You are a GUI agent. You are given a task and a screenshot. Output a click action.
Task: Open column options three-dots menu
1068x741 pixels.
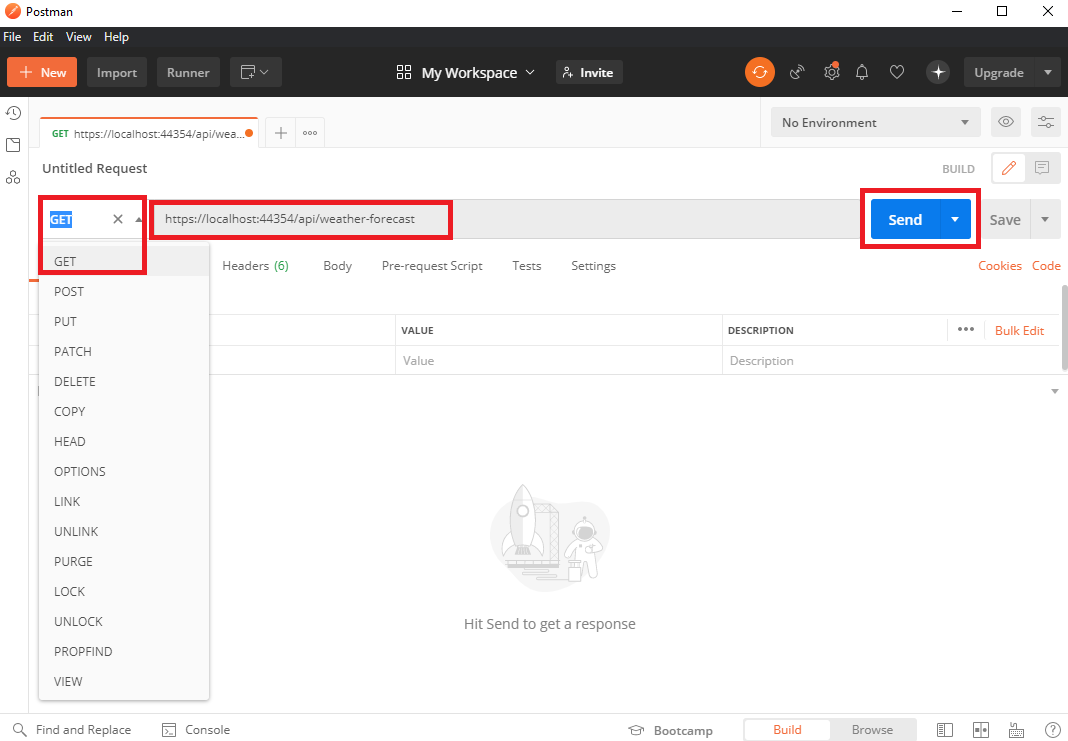(966, 330)
